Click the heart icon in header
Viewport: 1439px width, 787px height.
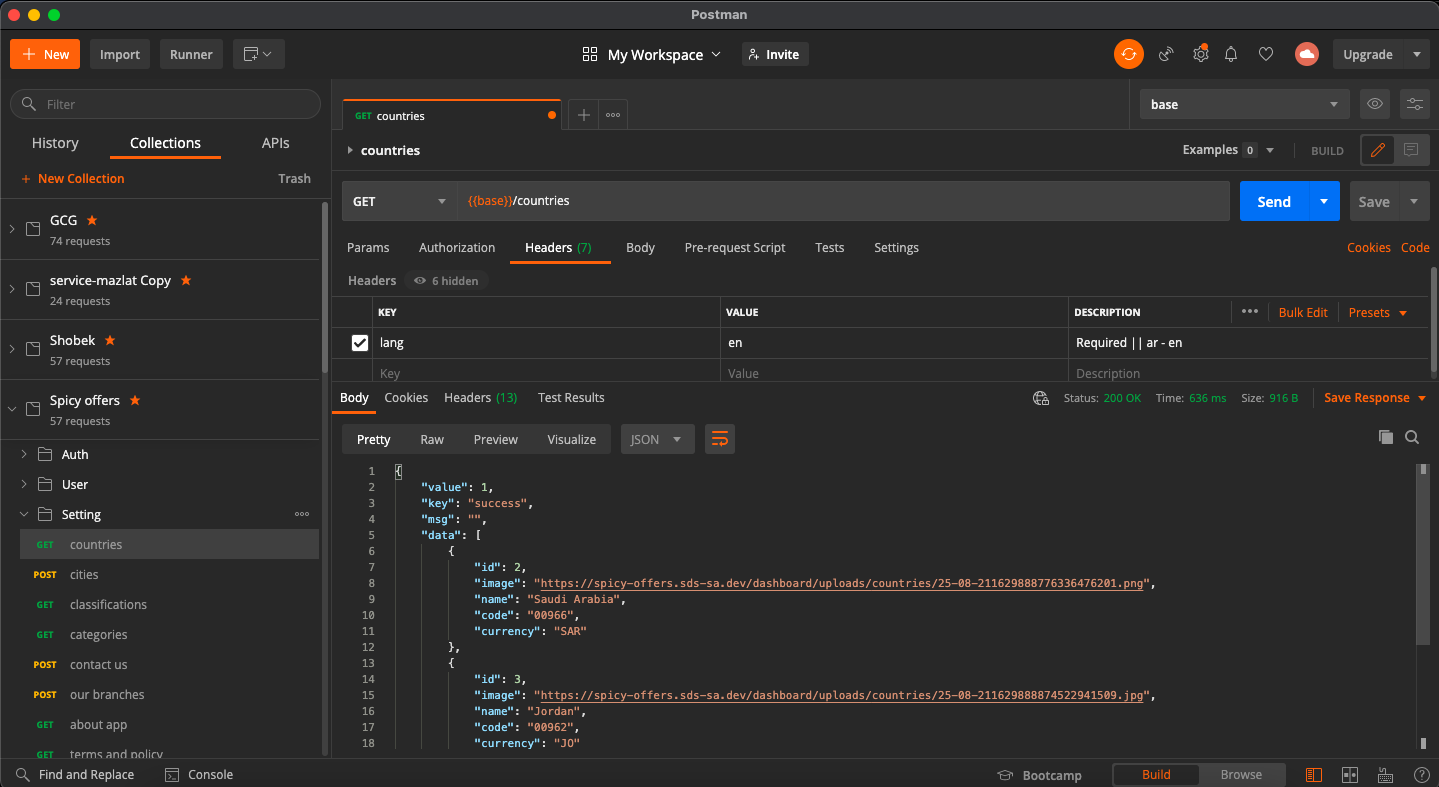pos(1266,54)
